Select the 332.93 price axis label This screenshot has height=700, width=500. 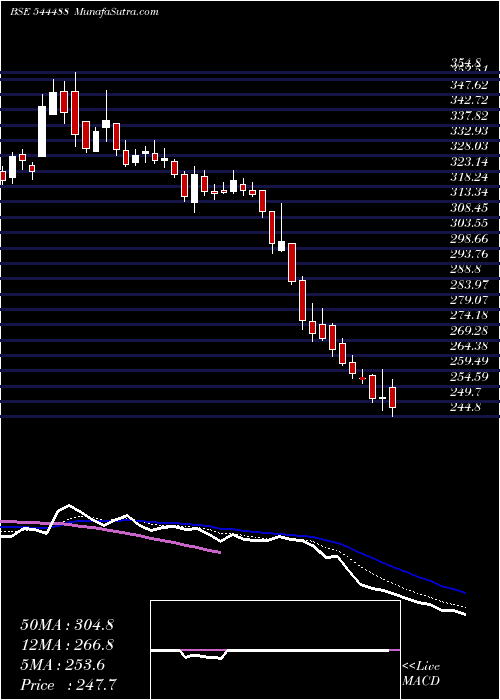coord(469,130)
